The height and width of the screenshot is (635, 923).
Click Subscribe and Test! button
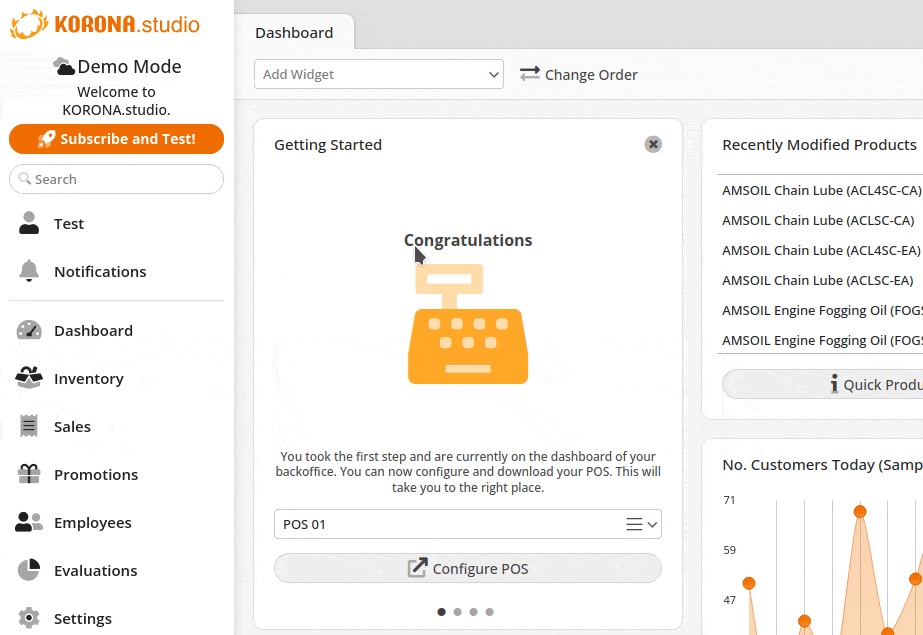[117, 139]
